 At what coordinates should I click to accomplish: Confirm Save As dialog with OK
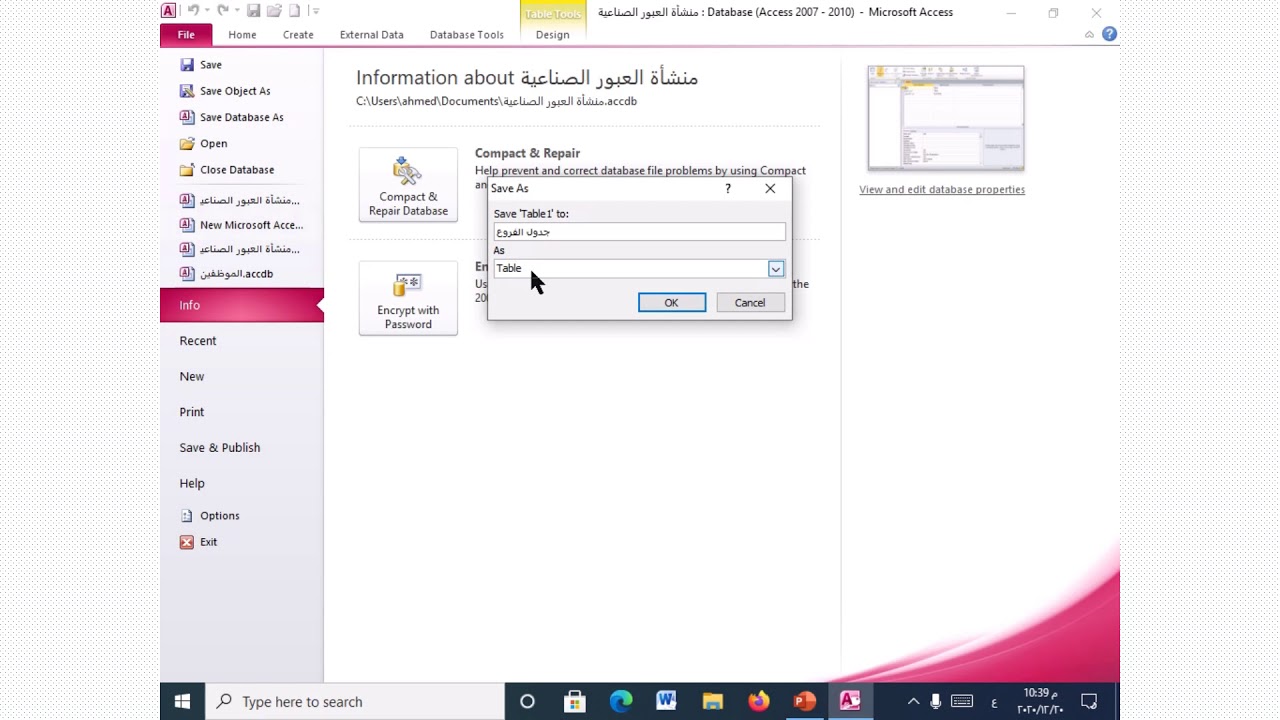(672, 303)
